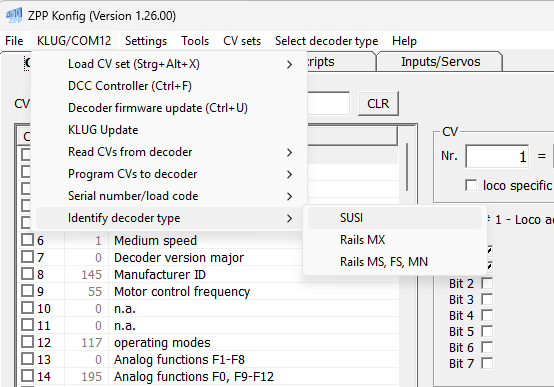
Task: Open Select decoder type menu
Action: point(326,41)
